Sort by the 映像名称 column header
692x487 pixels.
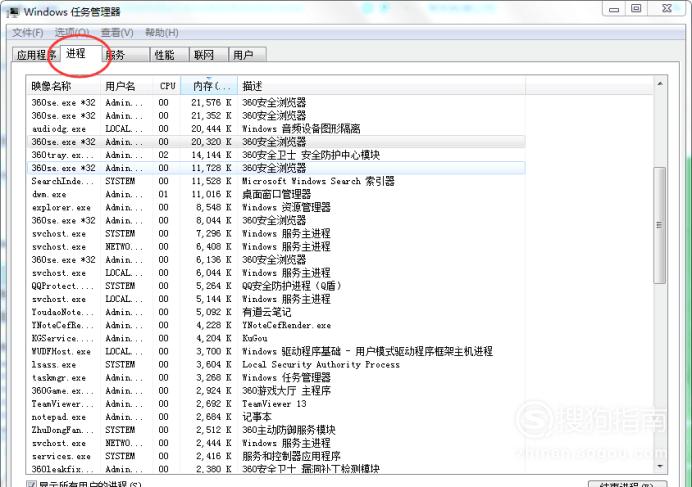[64, 86]
